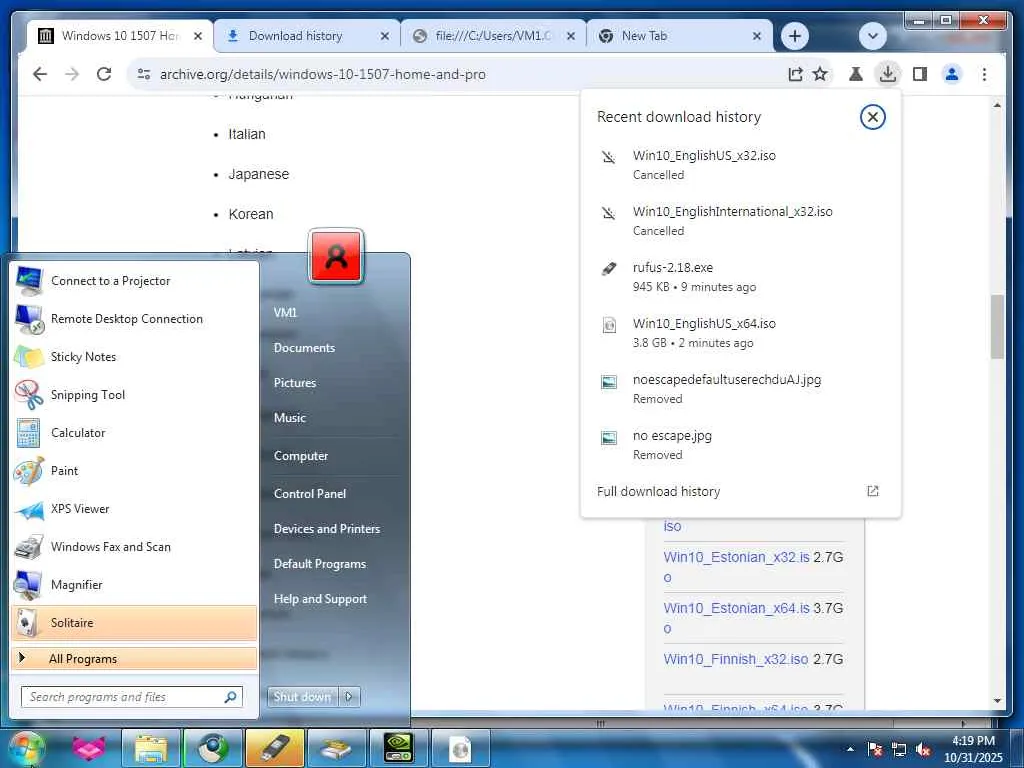Open shut down options arrow
The height and width of the screenshot is (768, 1024).
349,697
